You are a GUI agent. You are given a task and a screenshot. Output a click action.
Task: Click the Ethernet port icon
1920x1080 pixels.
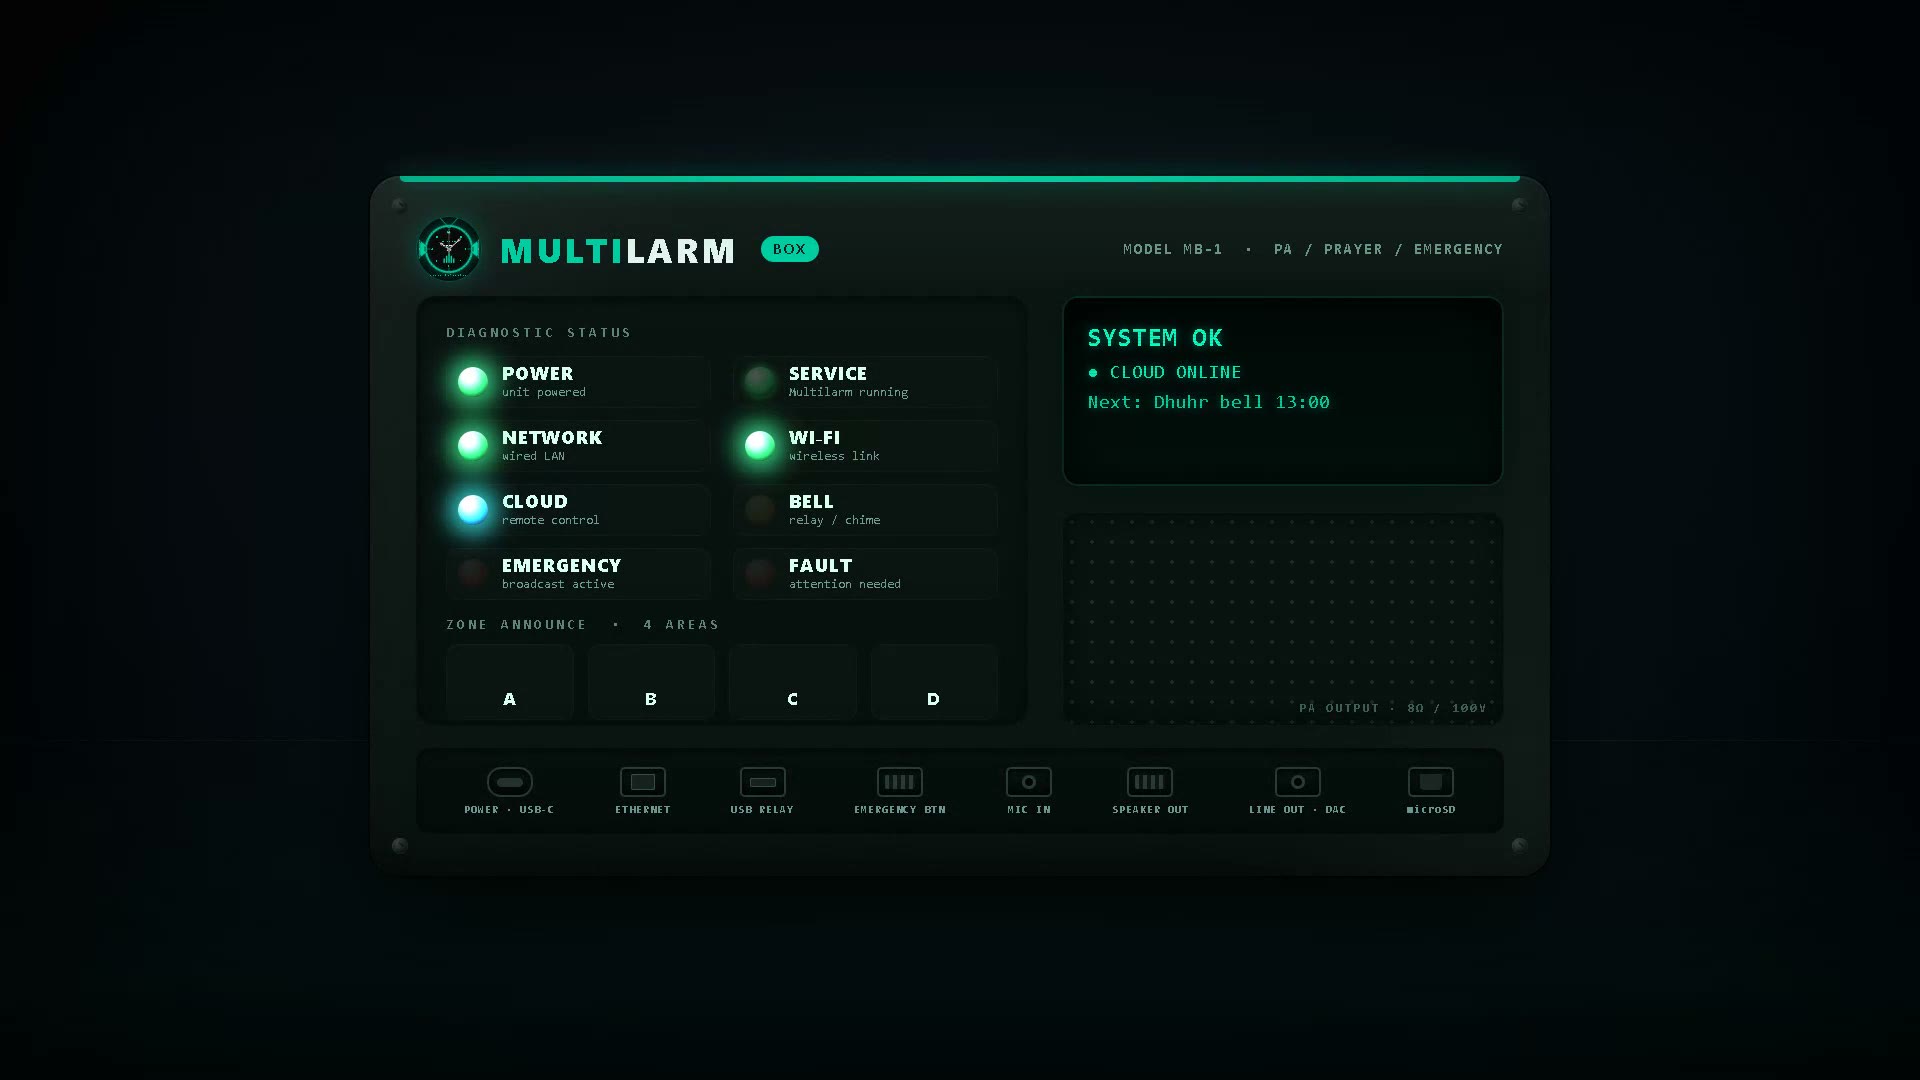point(643,782)
